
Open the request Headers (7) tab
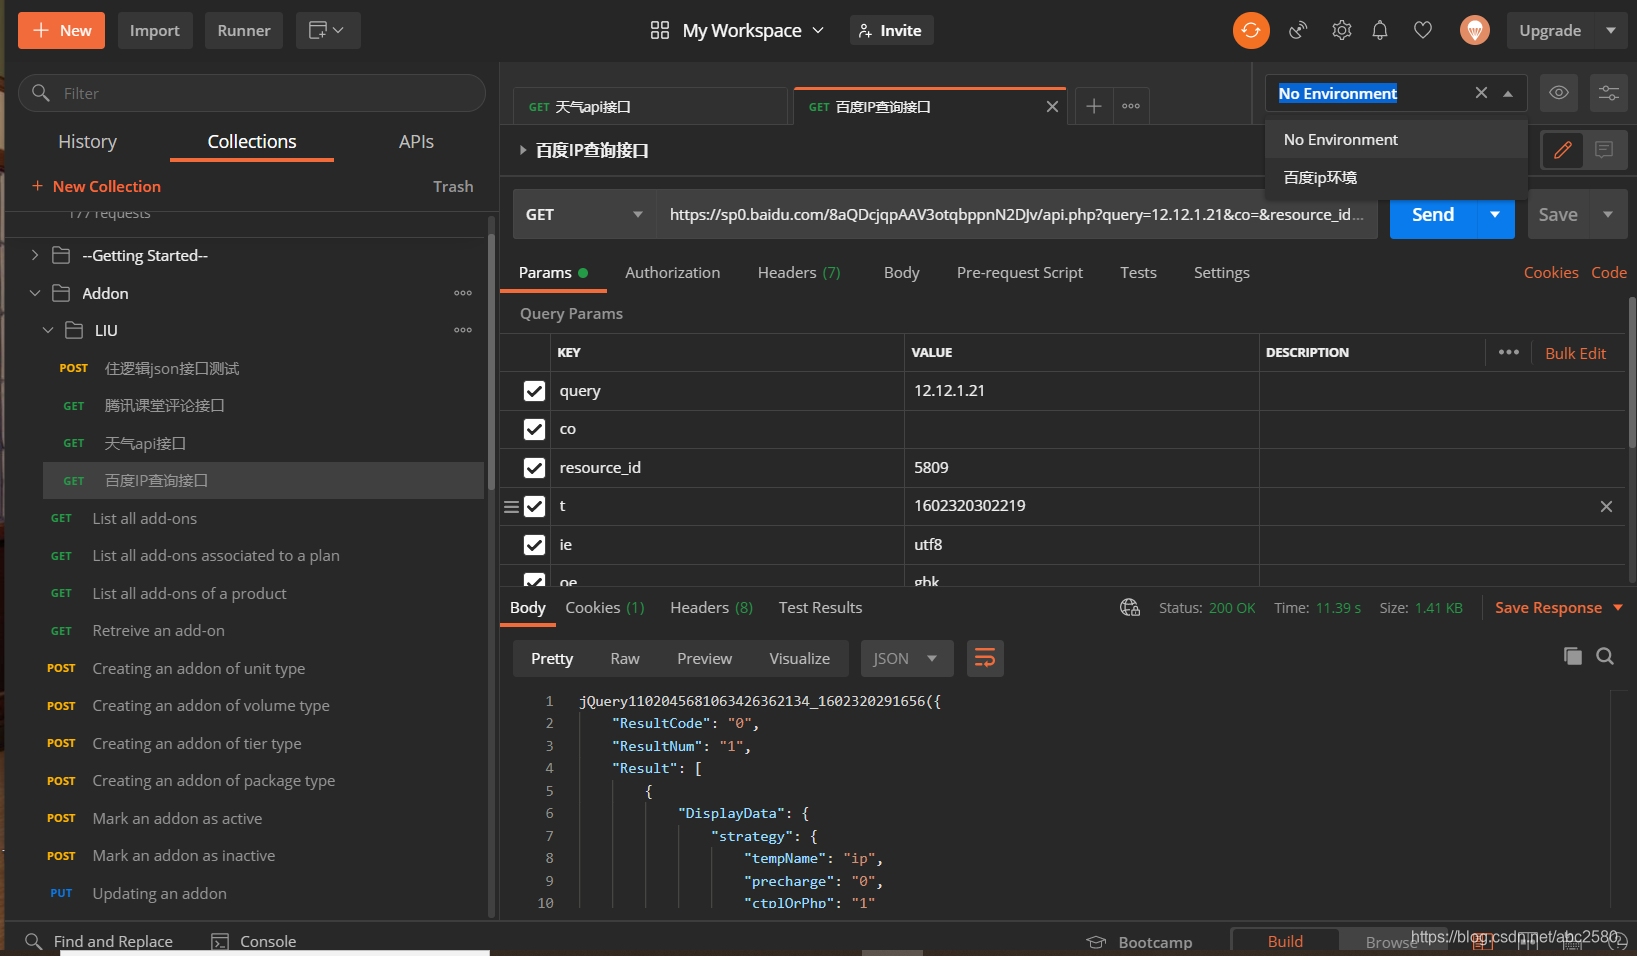coord(798,272)
